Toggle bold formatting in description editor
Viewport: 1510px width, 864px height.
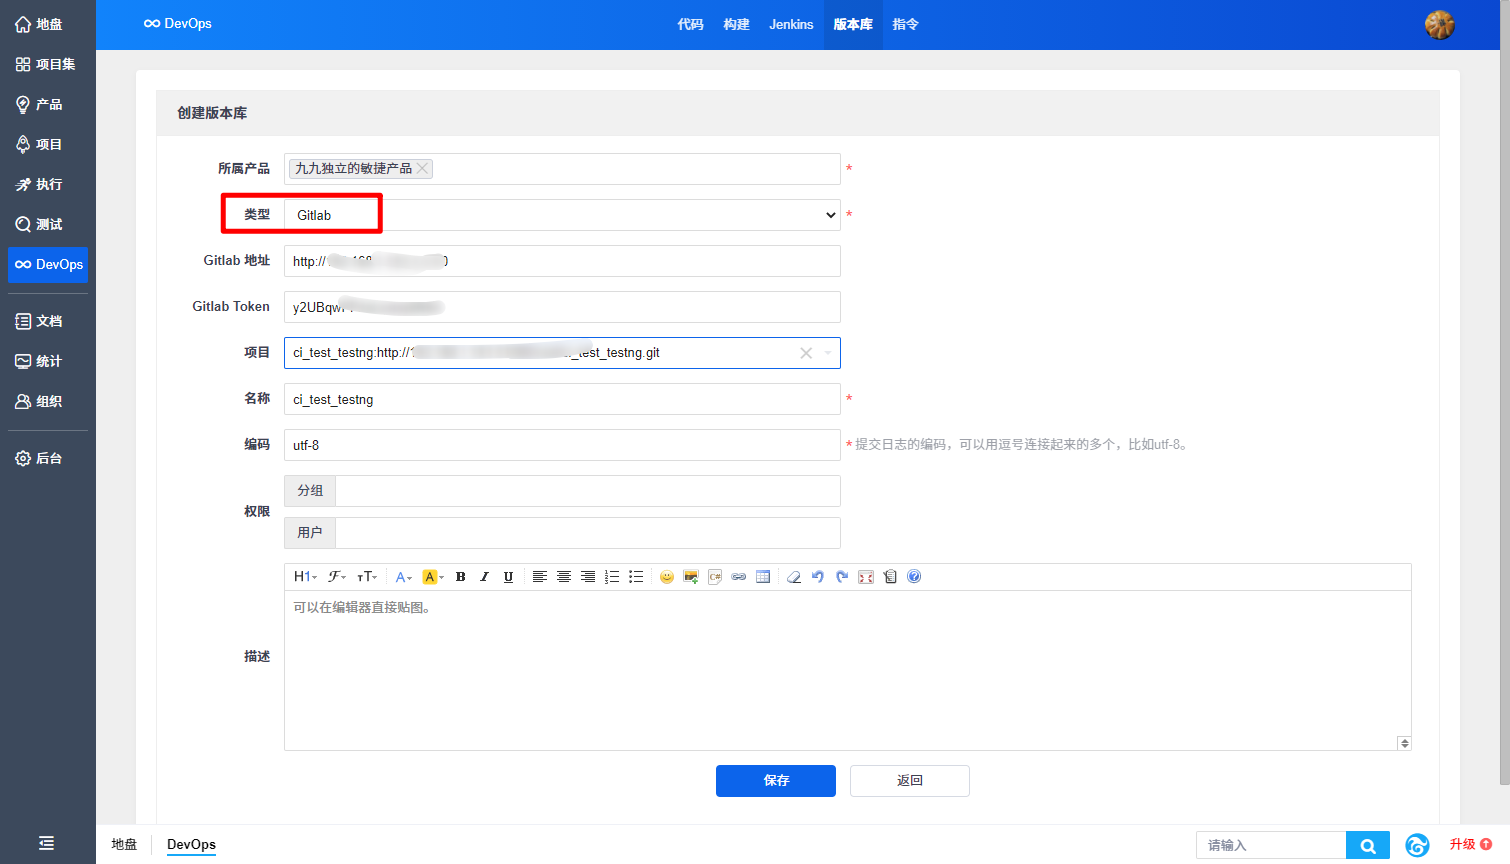(461, 577)
